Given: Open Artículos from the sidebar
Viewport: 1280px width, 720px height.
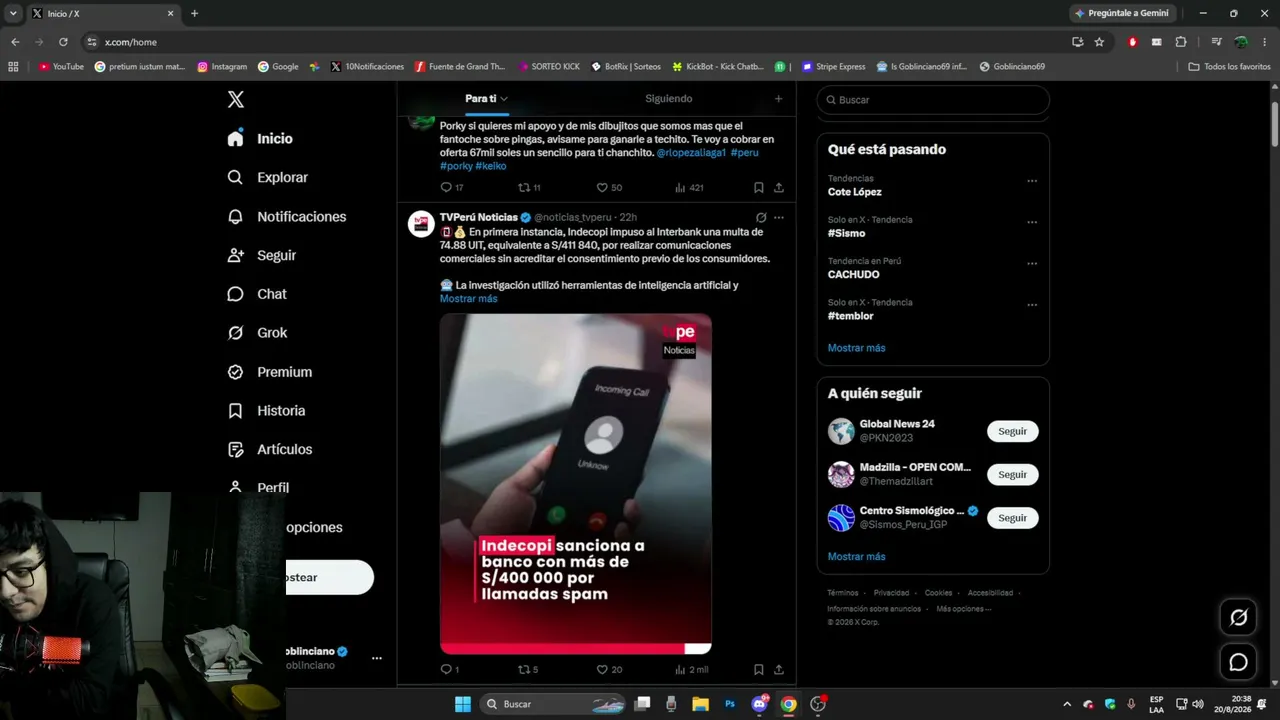Looking at the screenshot, I should tap(270, 449).
